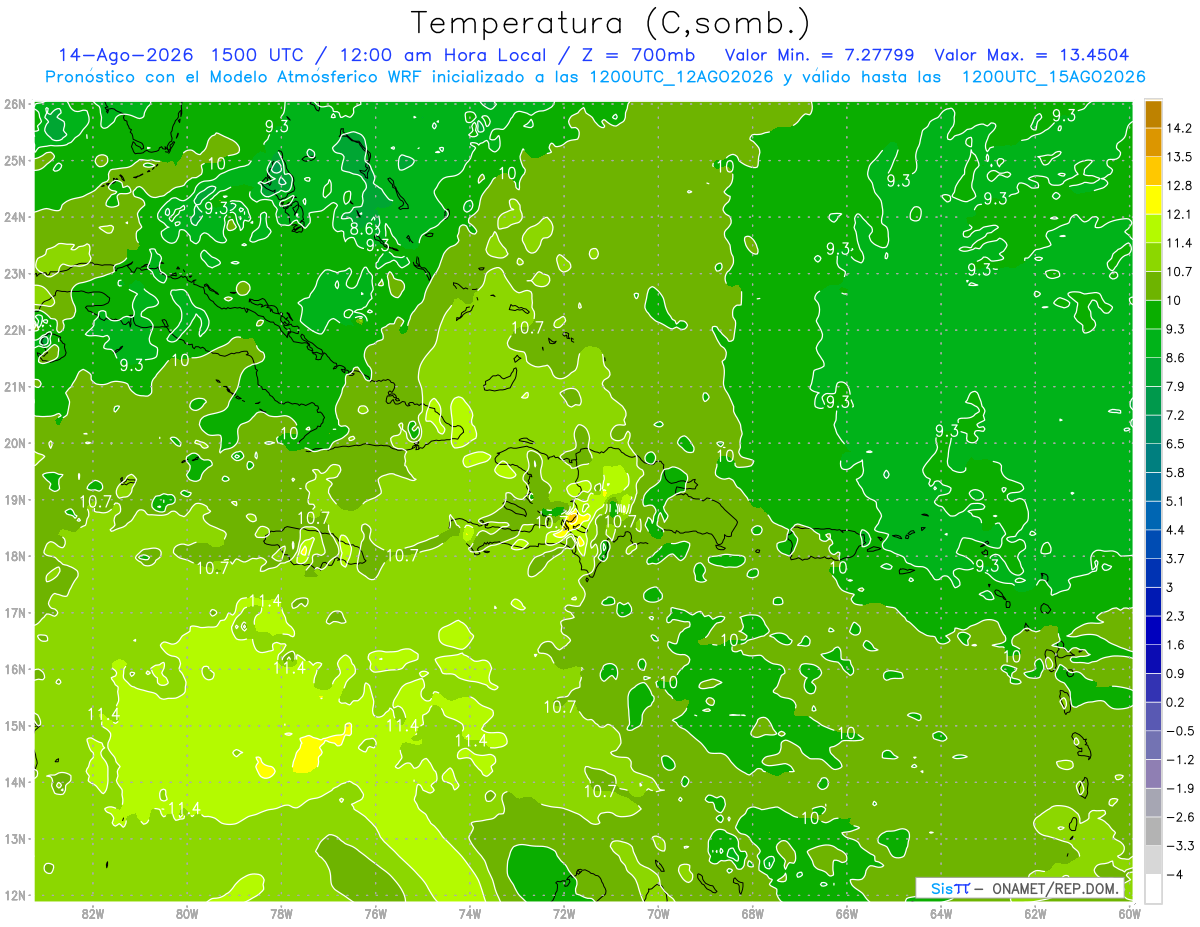Image resolution: width=1200 pixels, height=927 pixels.
Task: Click the "ONAMET/REP.DOM." credit text
Action: point(1055,888)
